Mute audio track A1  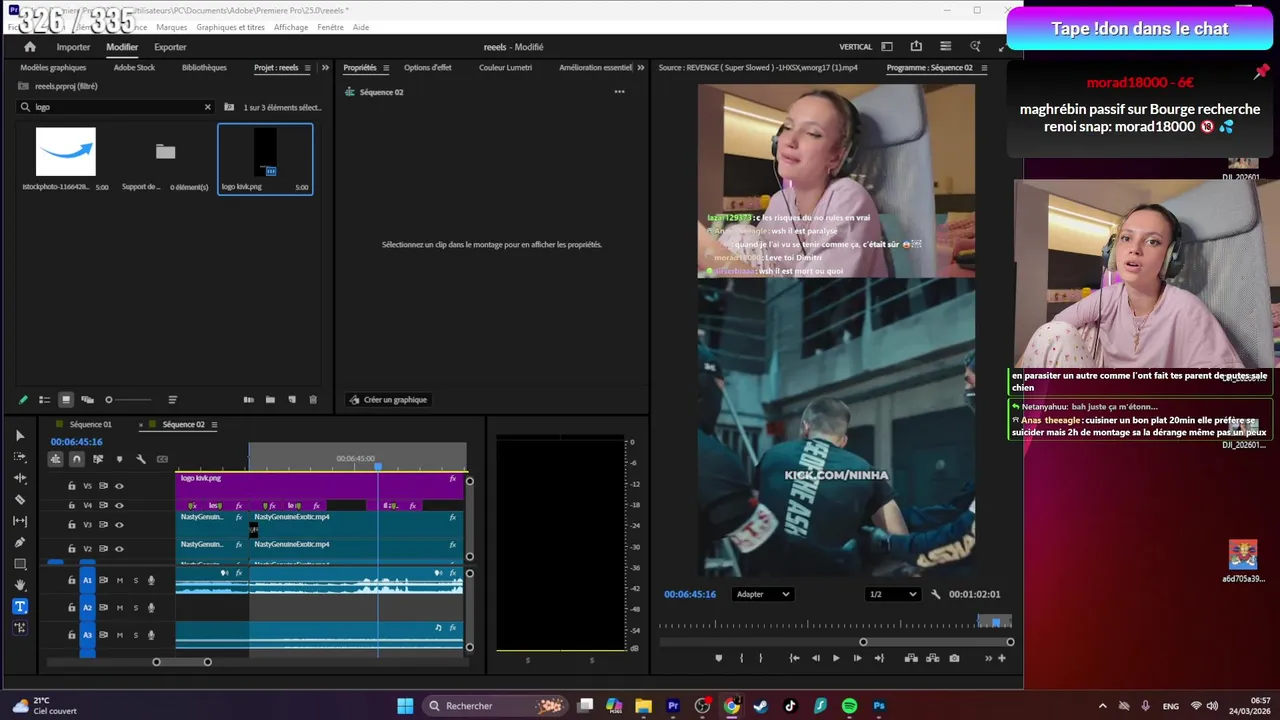pos(120,580)
